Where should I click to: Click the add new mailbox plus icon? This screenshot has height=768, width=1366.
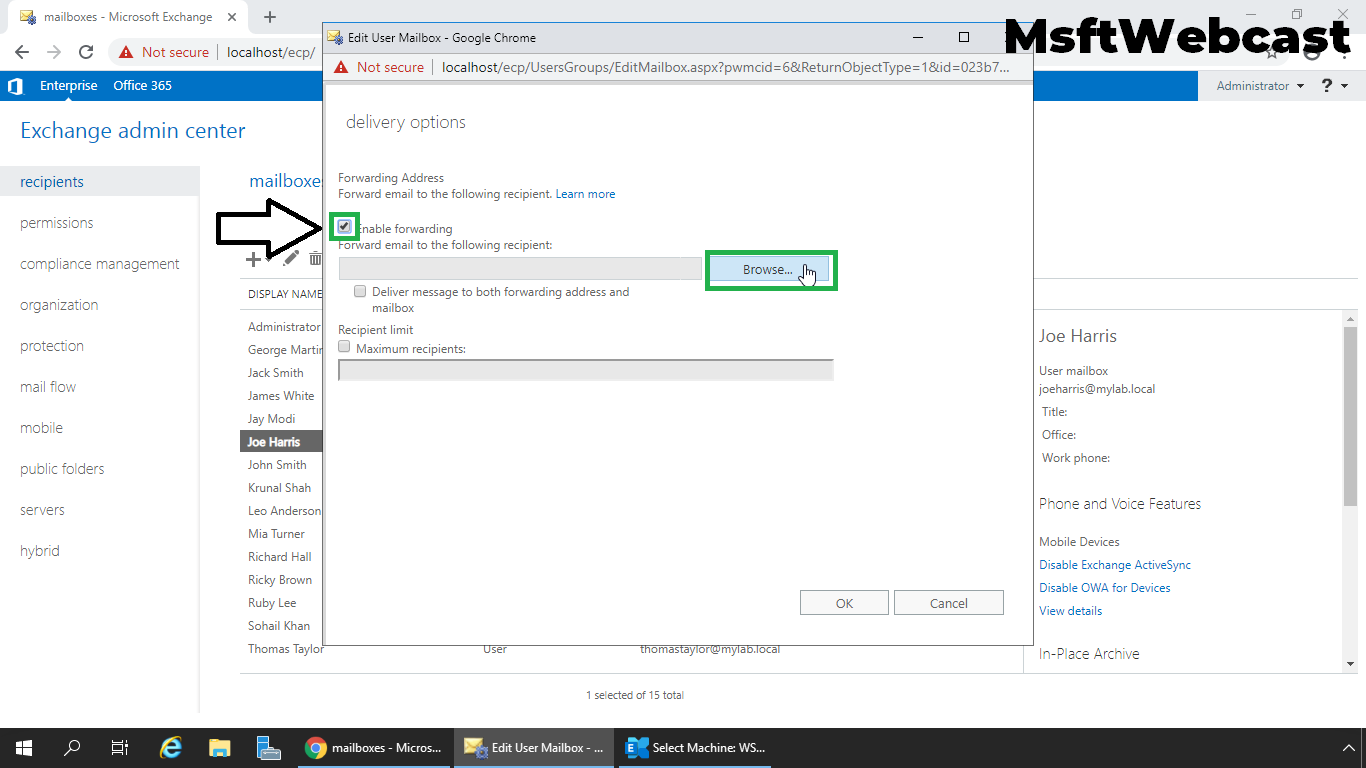click(253, 259)
